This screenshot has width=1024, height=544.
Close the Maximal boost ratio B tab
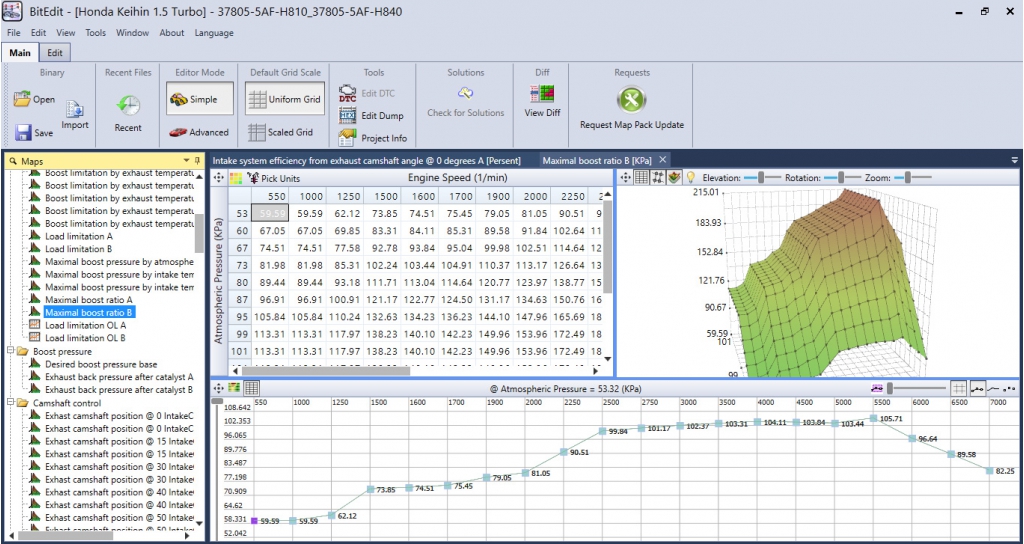pyautogui.click(x=662, y=159)
